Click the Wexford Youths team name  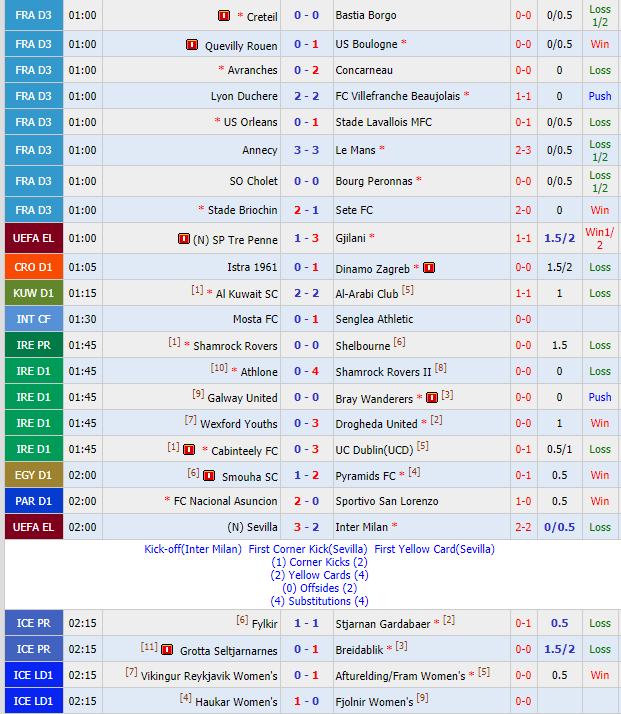pyautogui.click(x=239, y=424)
